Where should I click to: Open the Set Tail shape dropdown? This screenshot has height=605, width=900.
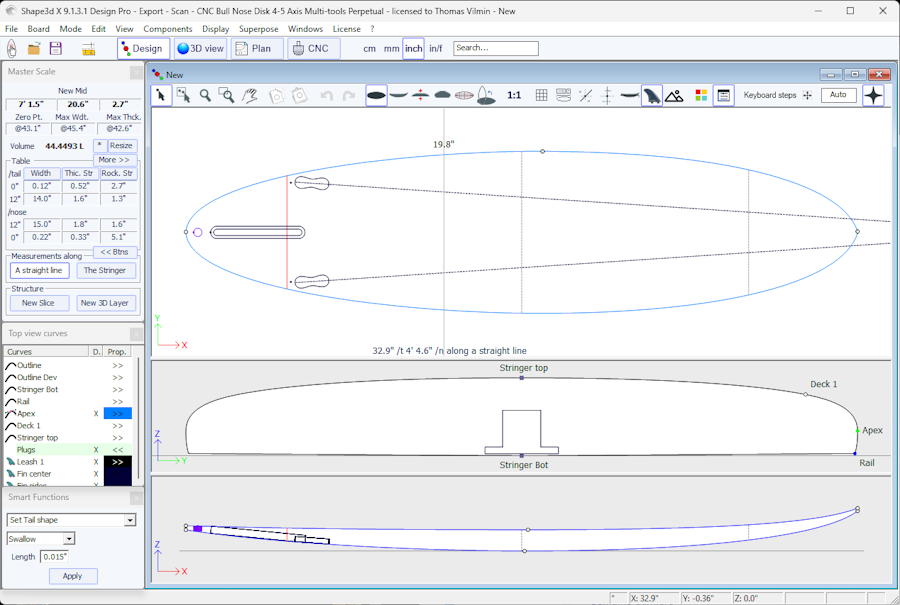point(130,520)
